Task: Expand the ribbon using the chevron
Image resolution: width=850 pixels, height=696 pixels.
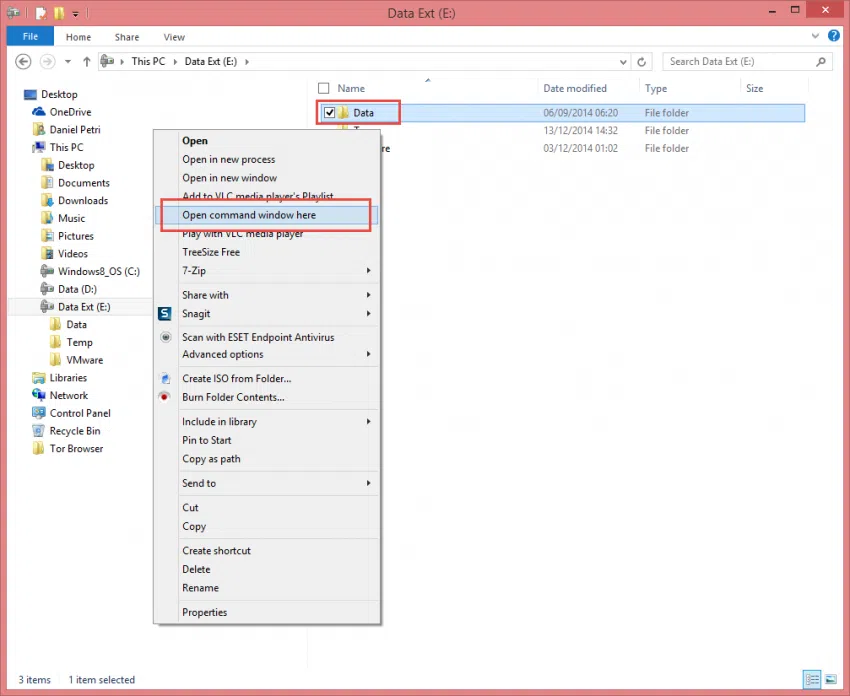Action: pyautogui.click(x=815, y=36)
